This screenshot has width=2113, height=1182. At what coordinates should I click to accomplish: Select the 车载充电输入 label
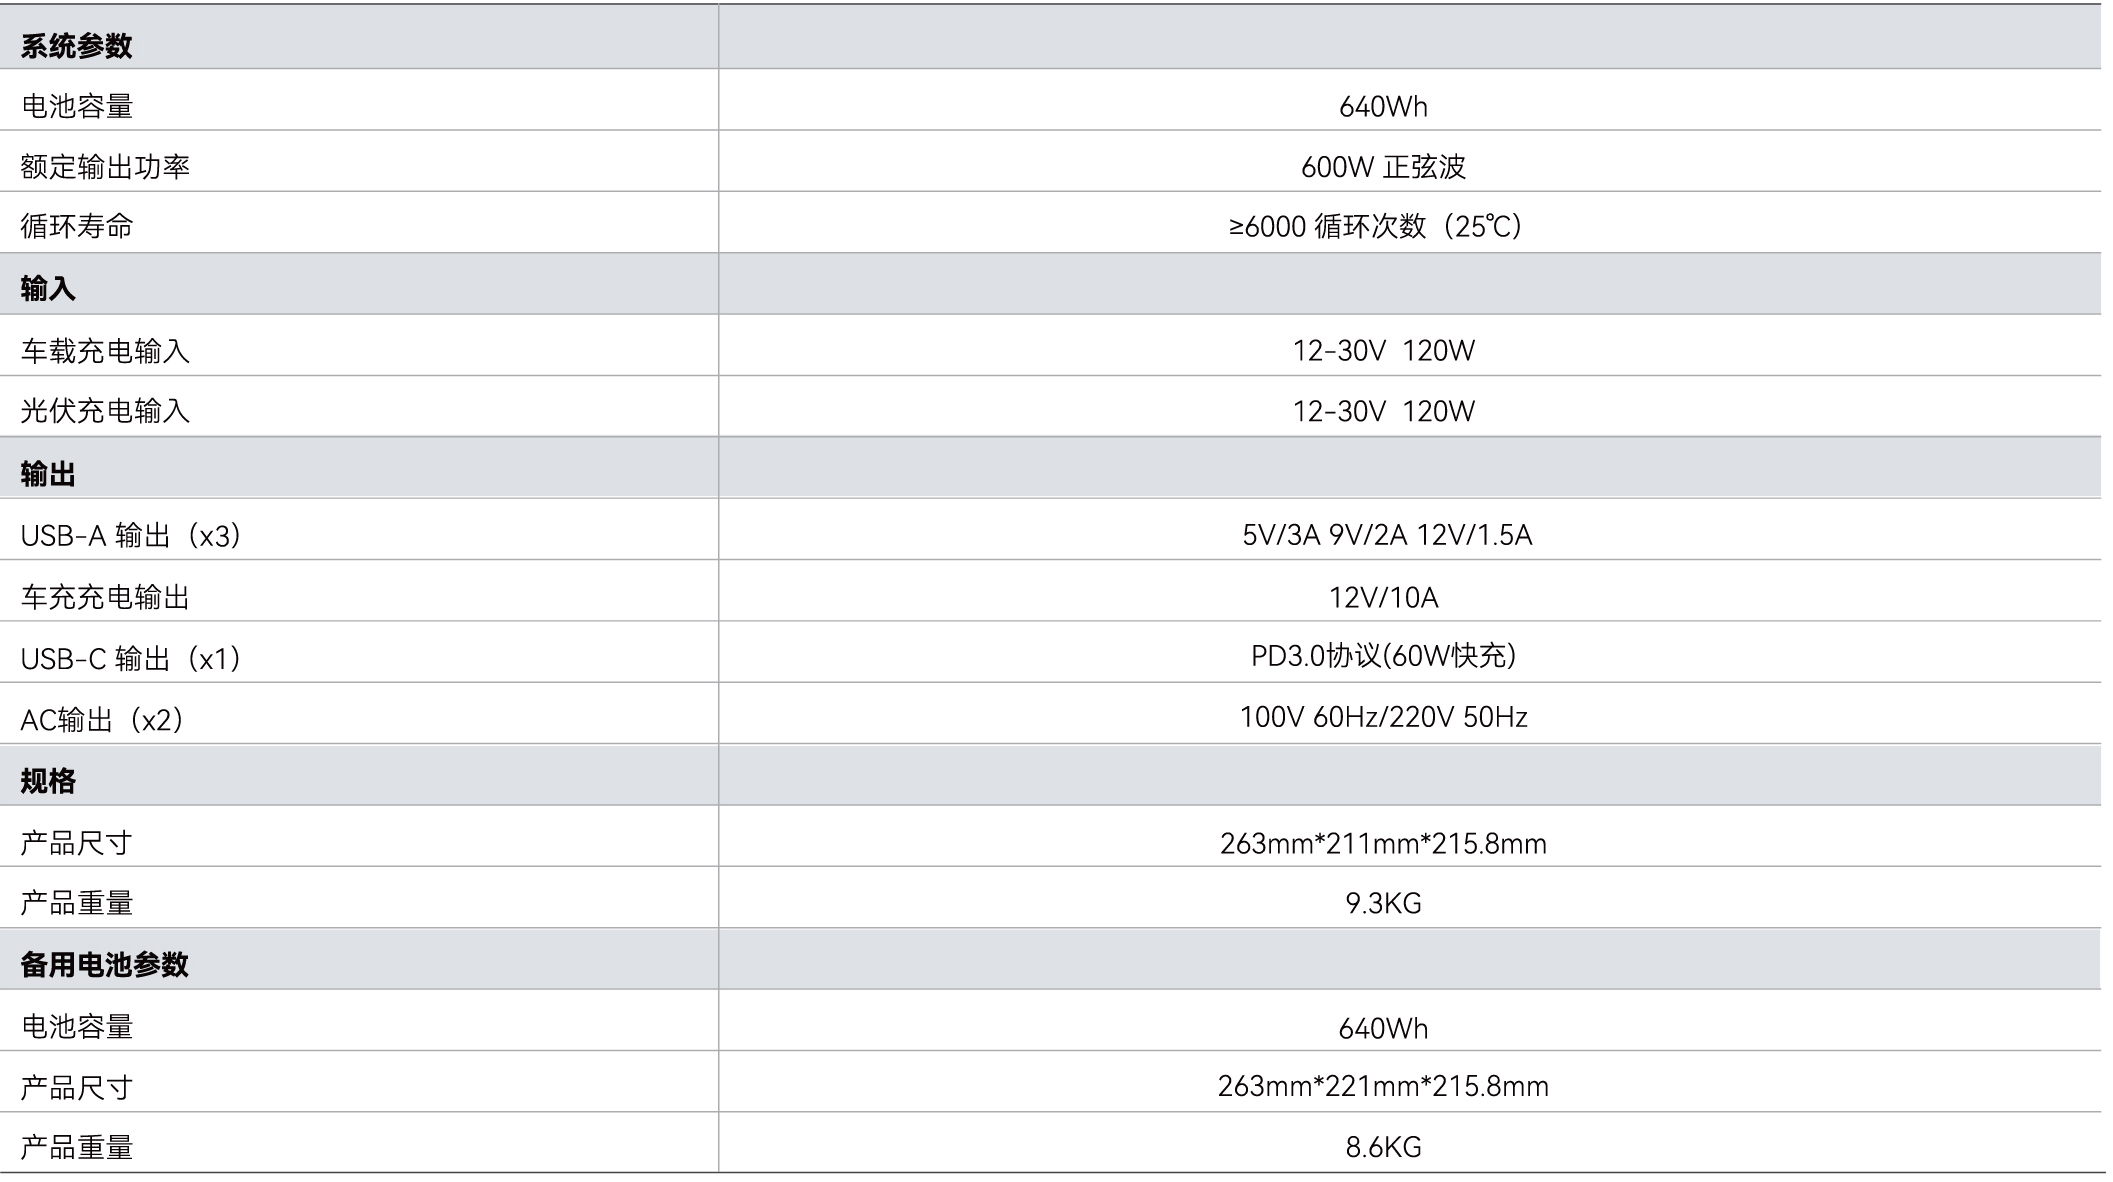(105, 351)
